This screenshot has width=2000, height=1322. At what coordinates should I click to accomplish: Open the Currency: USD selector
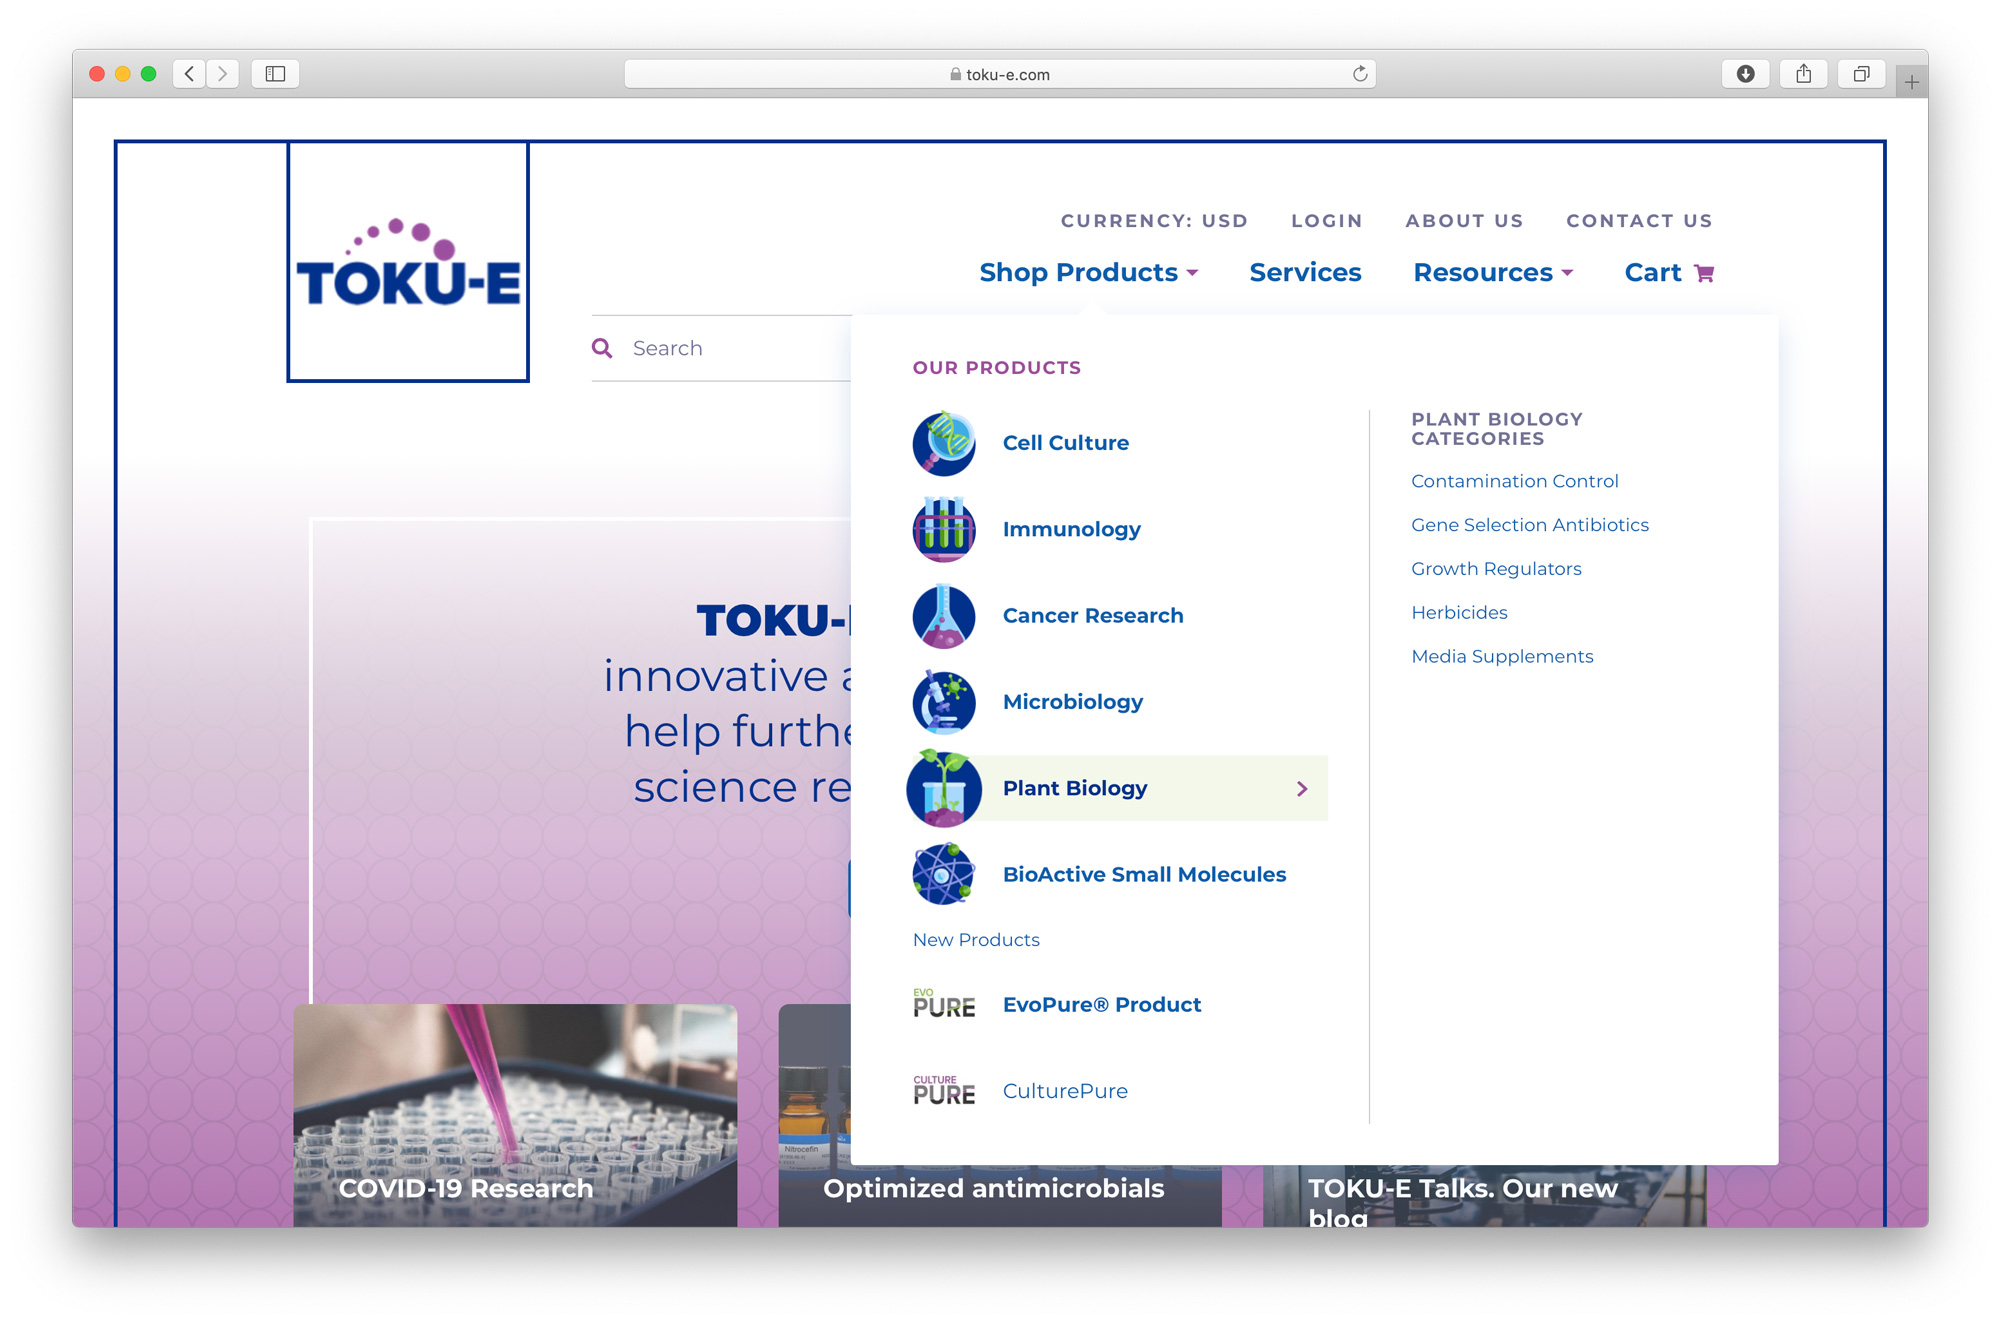click(x=1154, y=221)
